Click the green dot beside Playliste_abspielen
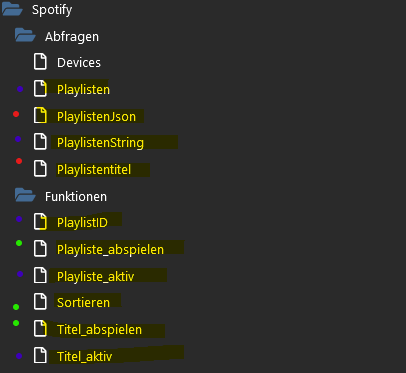This screenshot has height=373, width=406. pos(19,243)
